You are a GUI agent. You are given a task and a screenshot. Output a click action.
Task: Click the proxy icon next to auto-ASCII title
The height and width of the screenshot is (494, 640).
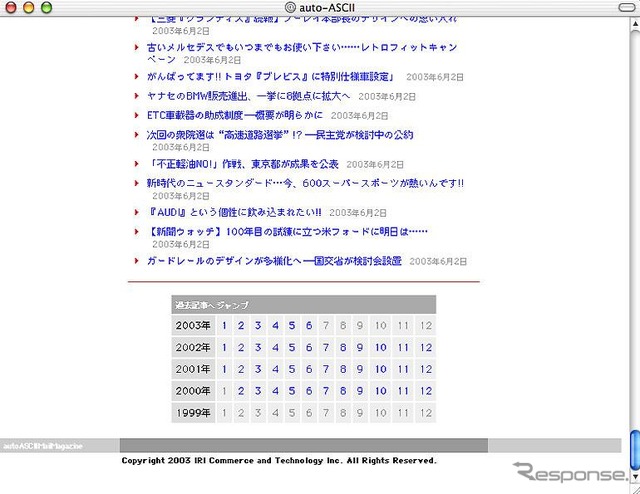[x=290, y=7]
